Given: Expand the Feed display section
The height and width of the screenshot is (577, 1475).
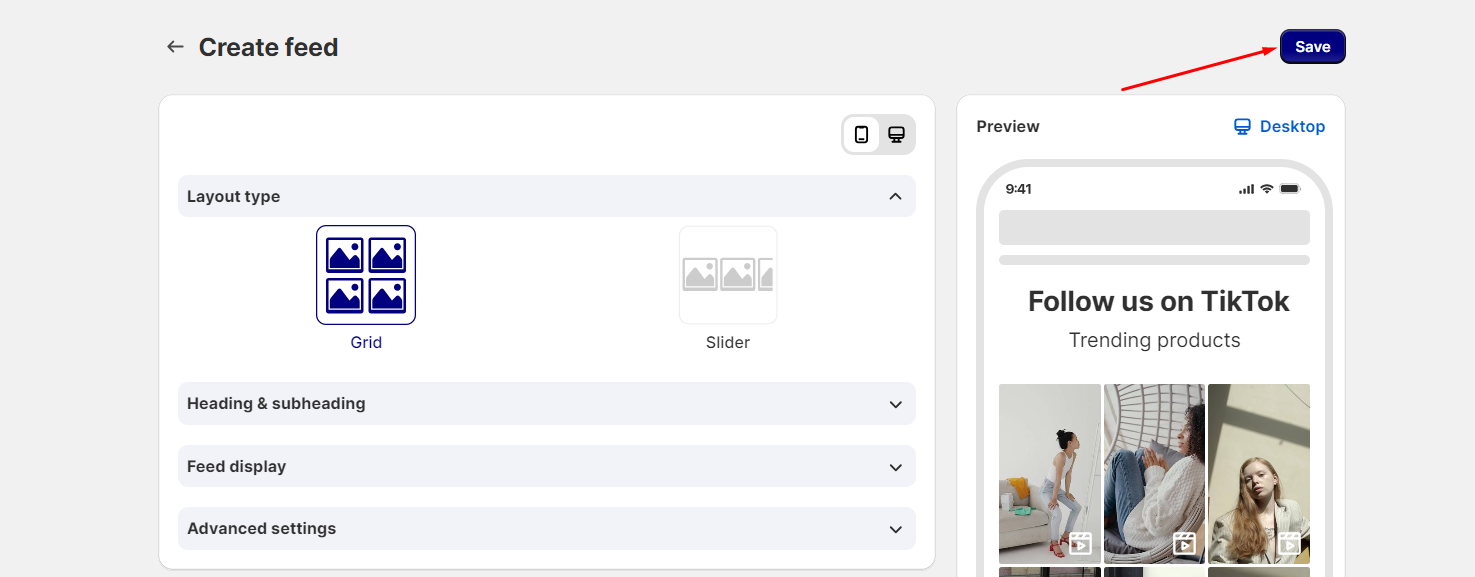Looking at the screenshot, I should pyautogui.click(x=546, y=466).
